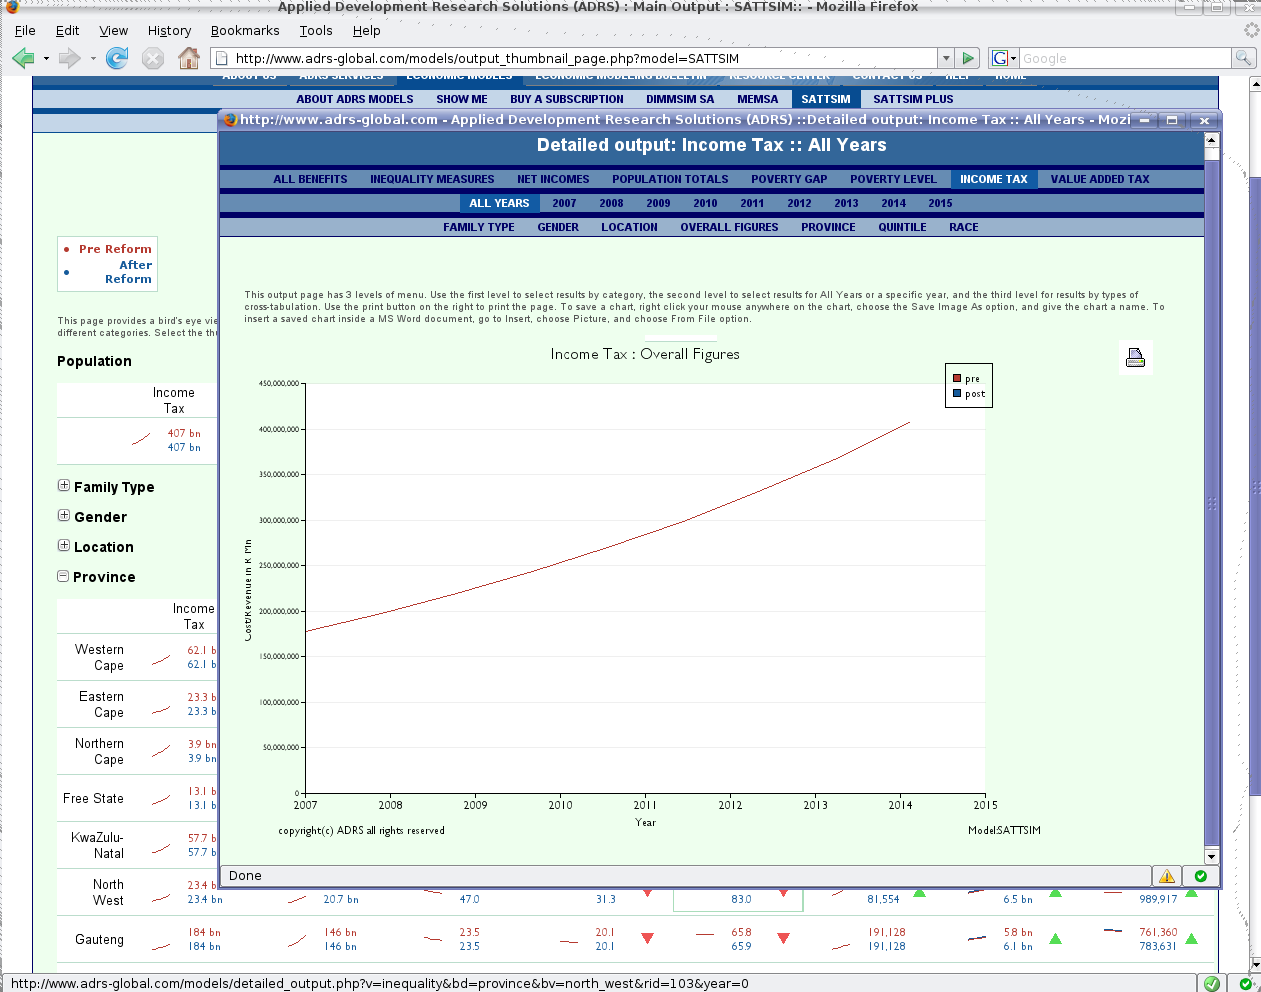Click the Reload page icon
Screen dimensions: 1261x992
point(117,59)
